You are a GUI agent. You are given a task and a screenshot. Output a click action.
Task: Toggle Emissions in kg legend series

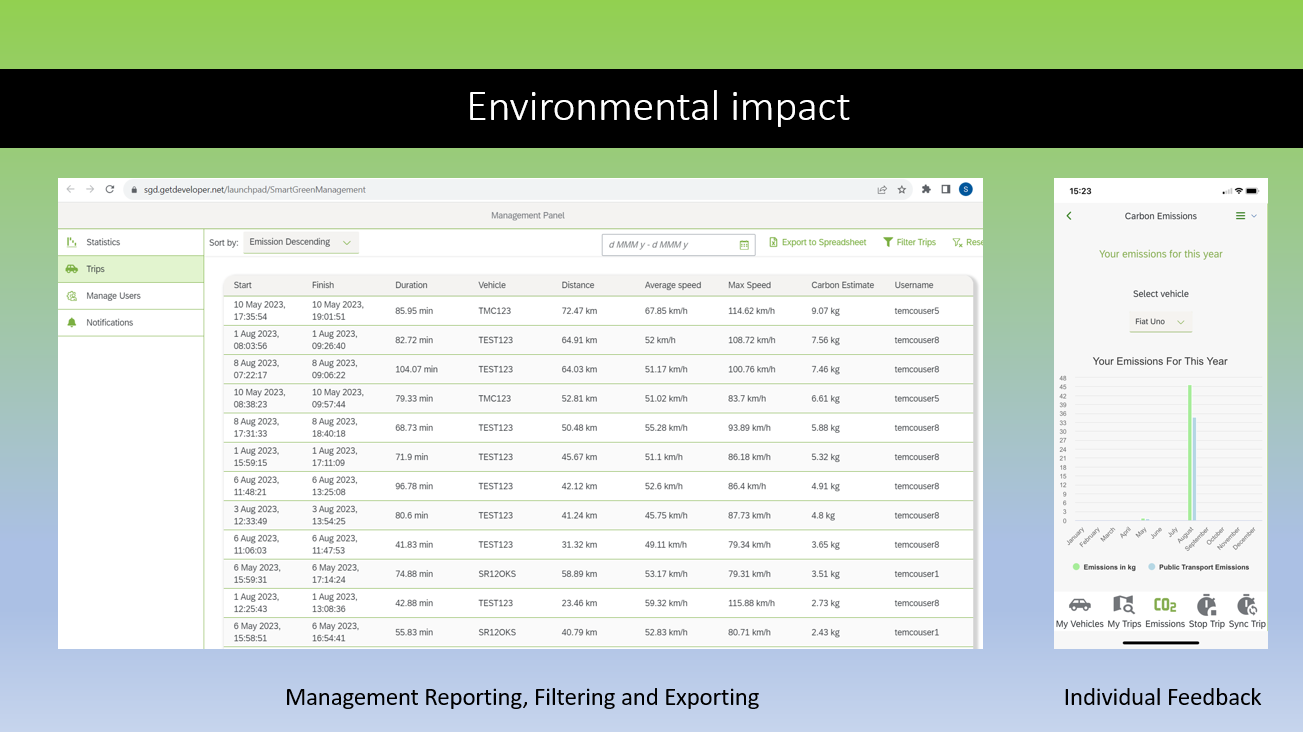coord(1108,567)
